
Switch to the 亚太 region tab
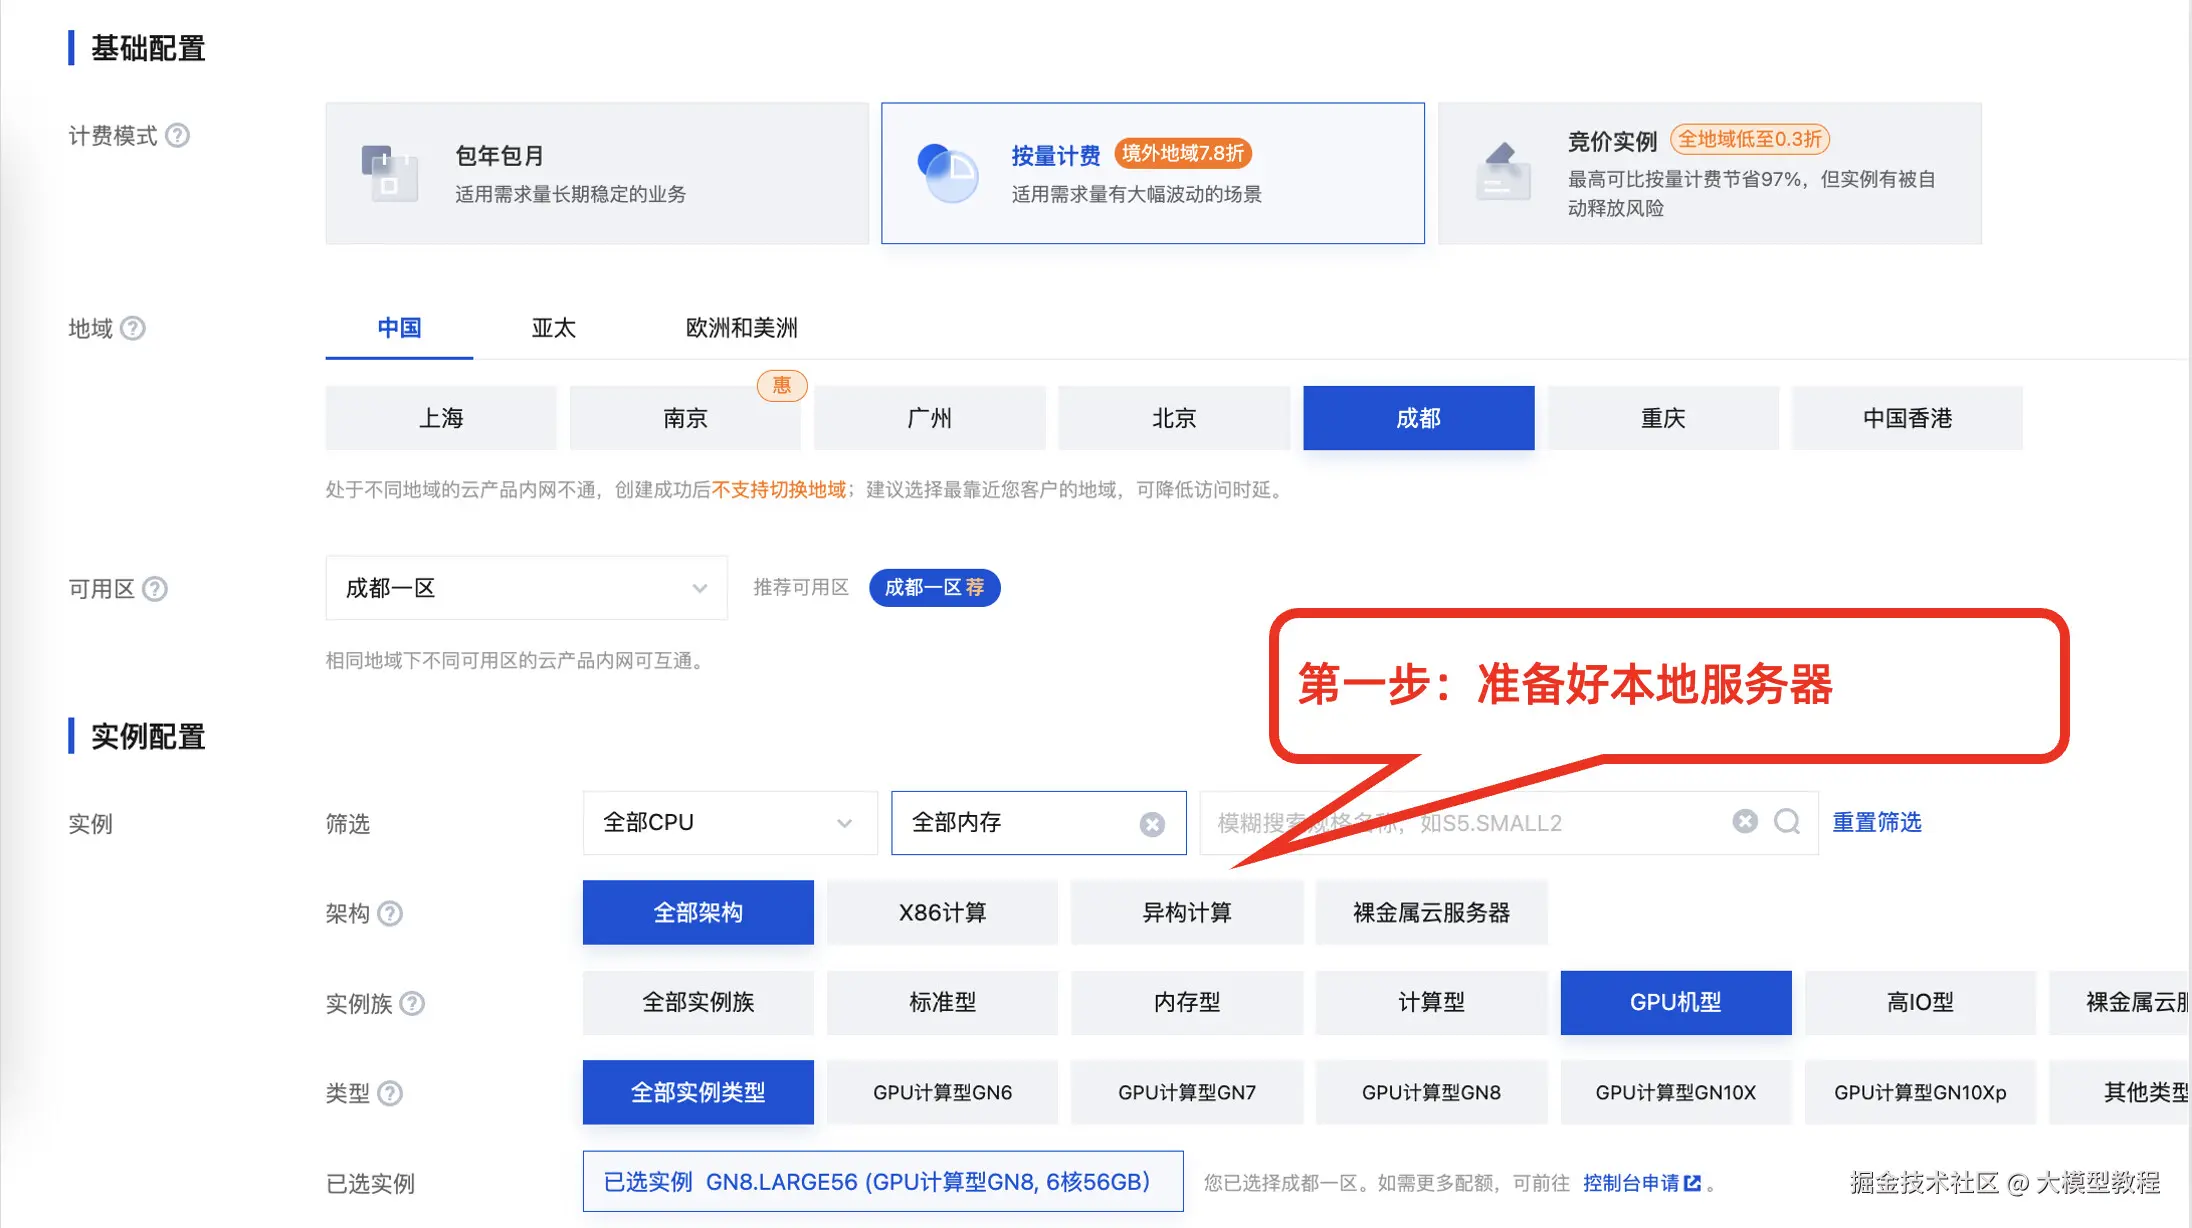pyautogui.click(x=553, y=328)
